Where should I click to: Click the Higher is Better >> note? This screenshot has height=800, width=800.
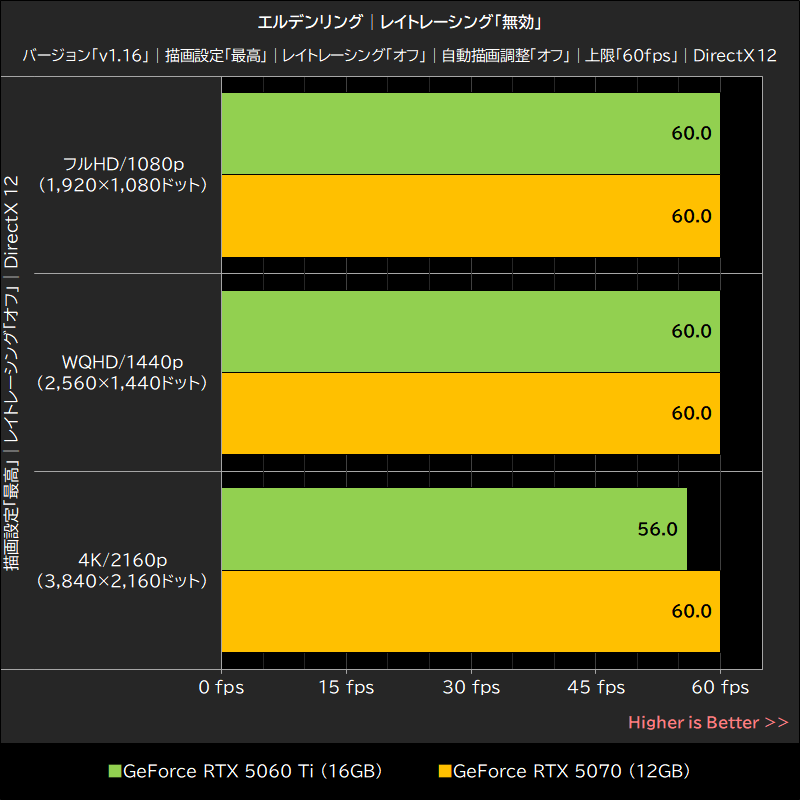tap(708, 722)
